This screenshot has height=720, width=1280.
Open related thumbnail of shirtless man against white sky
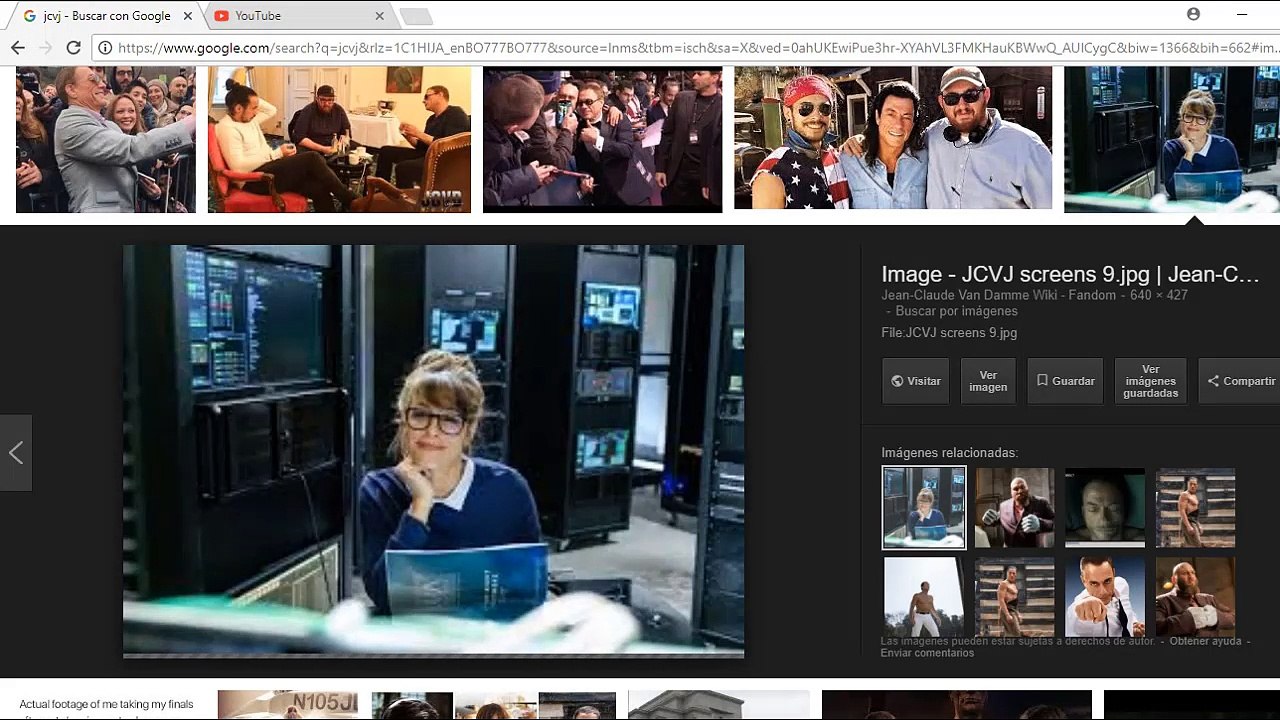[x=924, y=597]
